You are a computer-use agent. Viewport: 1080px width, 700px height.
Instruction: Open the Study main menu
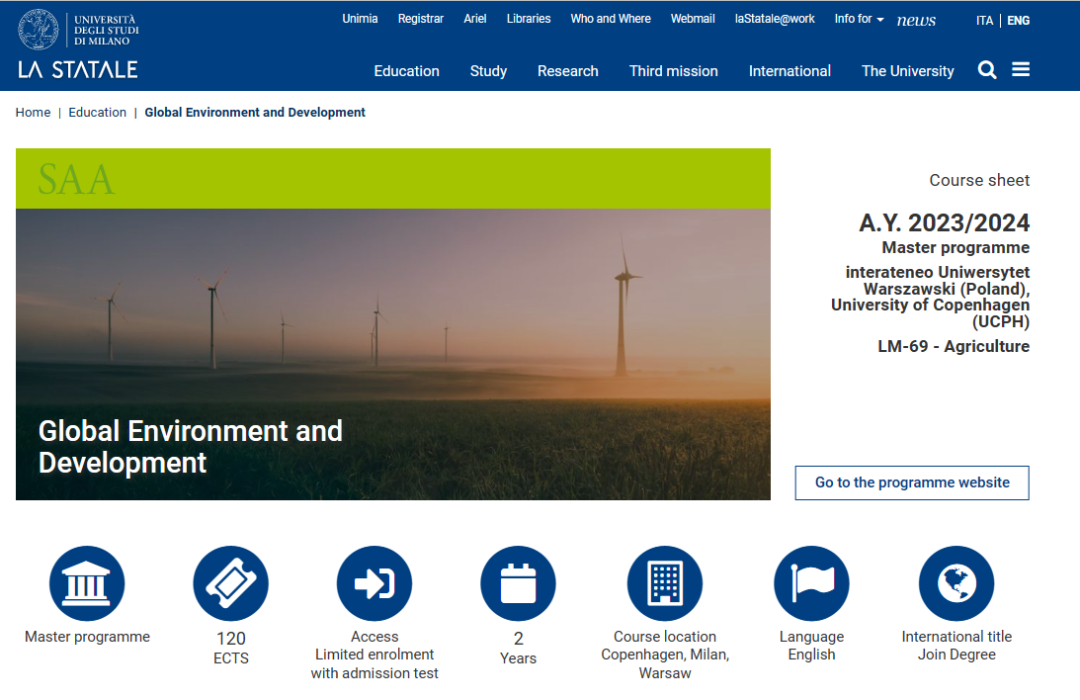(x=488, y=71)
